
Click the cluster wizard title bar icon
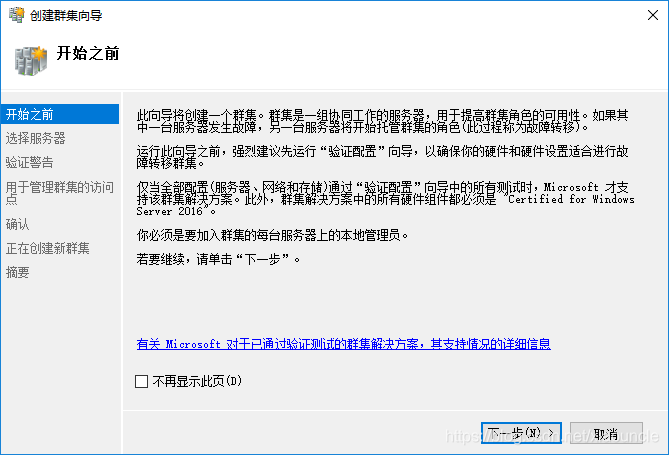[x=17, y=15]
